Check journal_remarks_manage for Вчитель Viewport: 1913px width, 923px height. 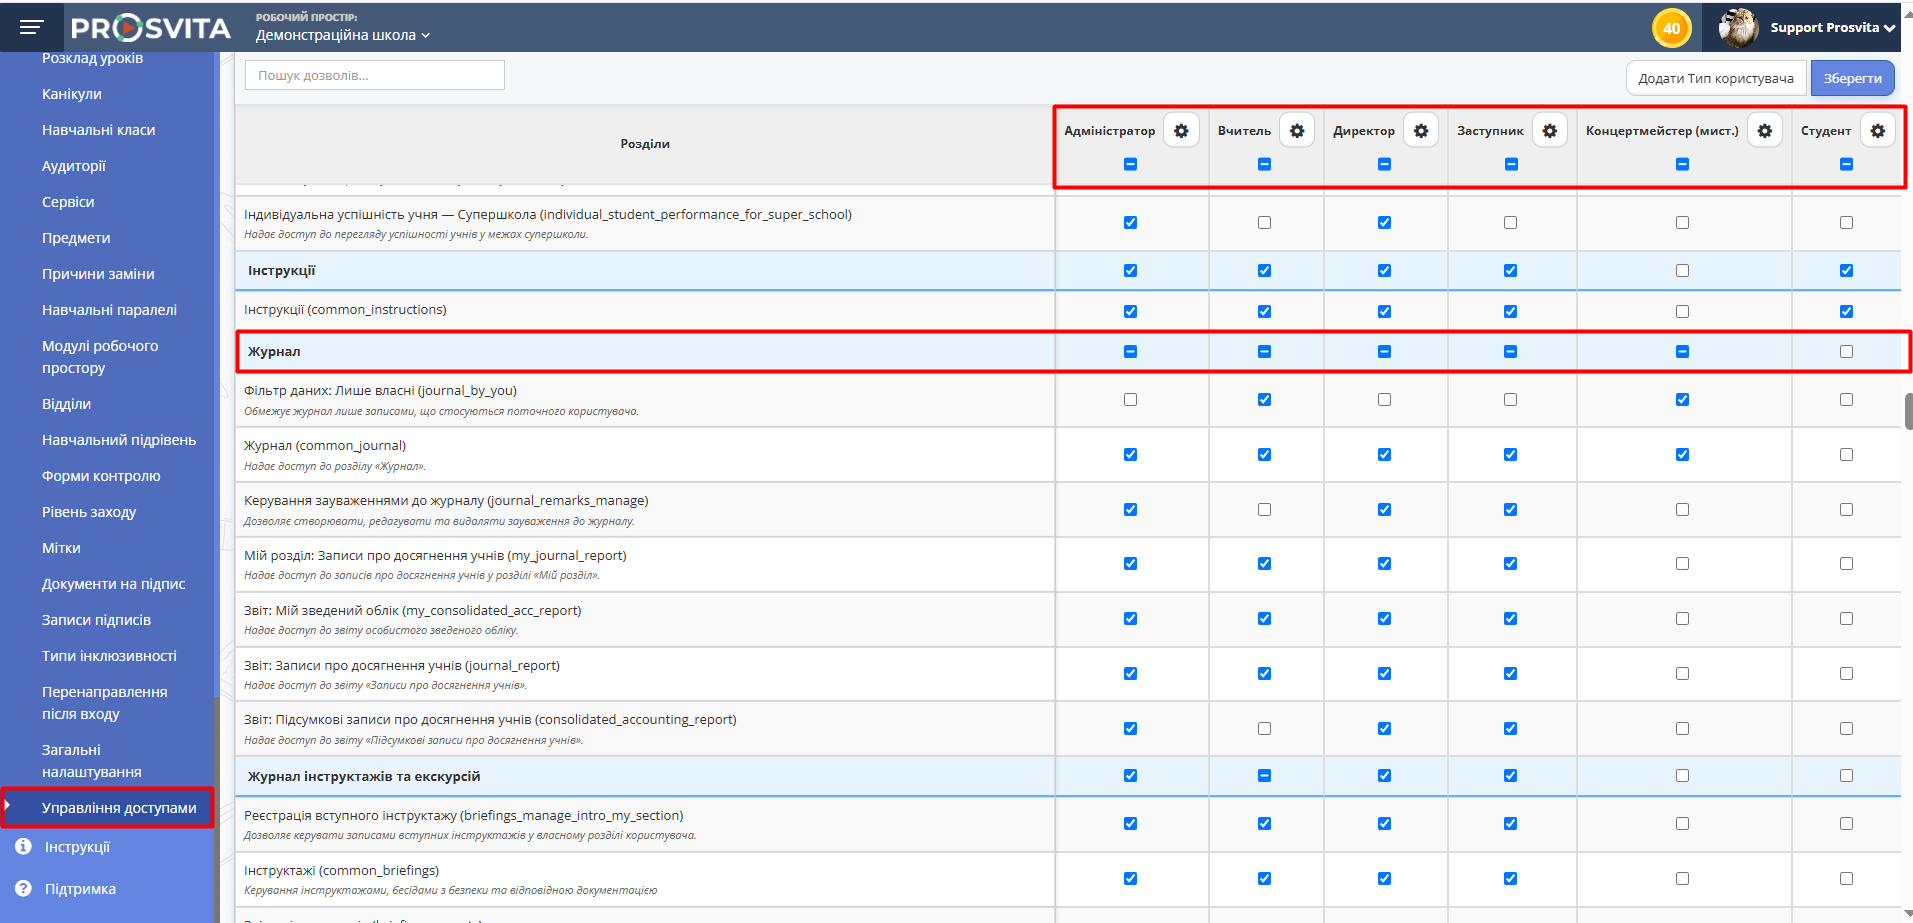point(1264,510)
